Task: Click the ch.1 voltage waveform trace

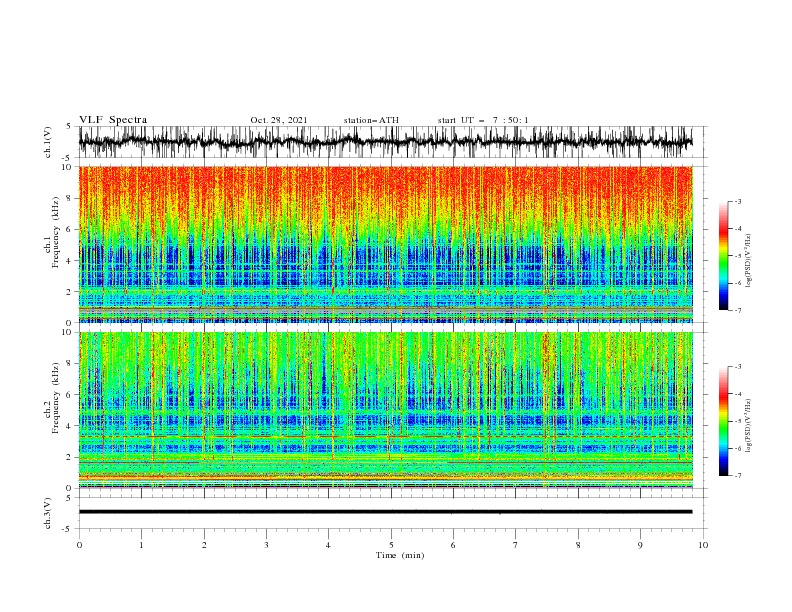Action: tap(385, 142)
